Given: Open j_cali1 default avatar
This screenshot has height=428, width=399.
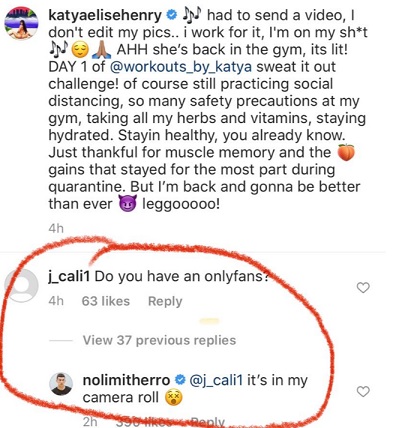Looking at the screenshot, I should (21, 286).
